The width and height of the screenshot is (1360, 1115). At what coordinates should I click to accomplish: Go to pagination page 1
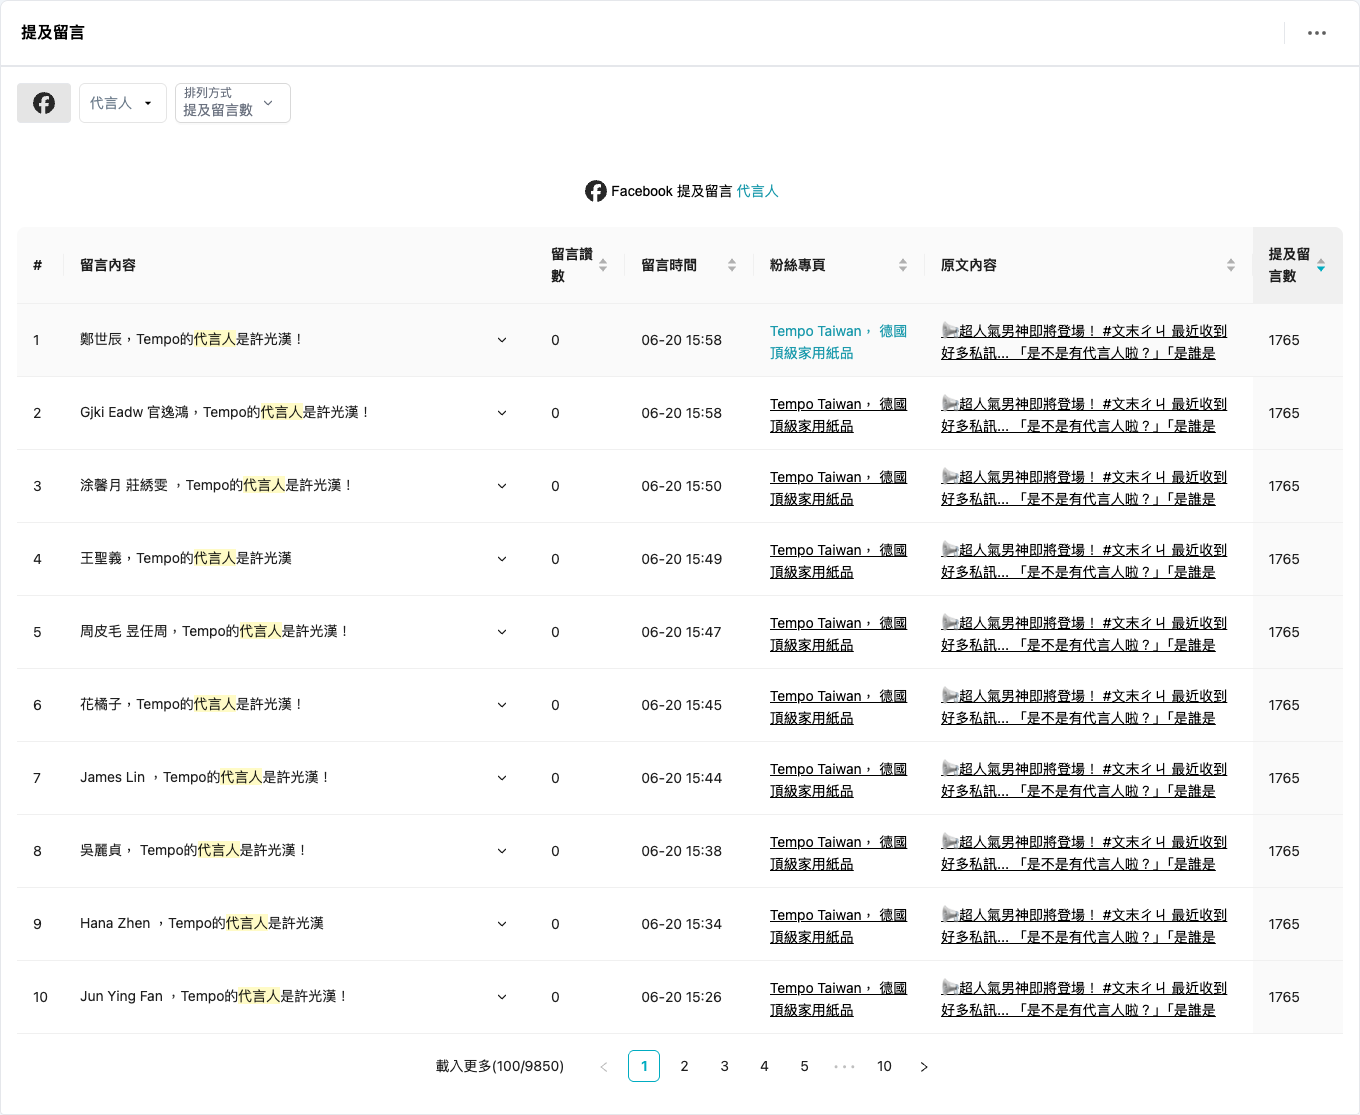644,1066
